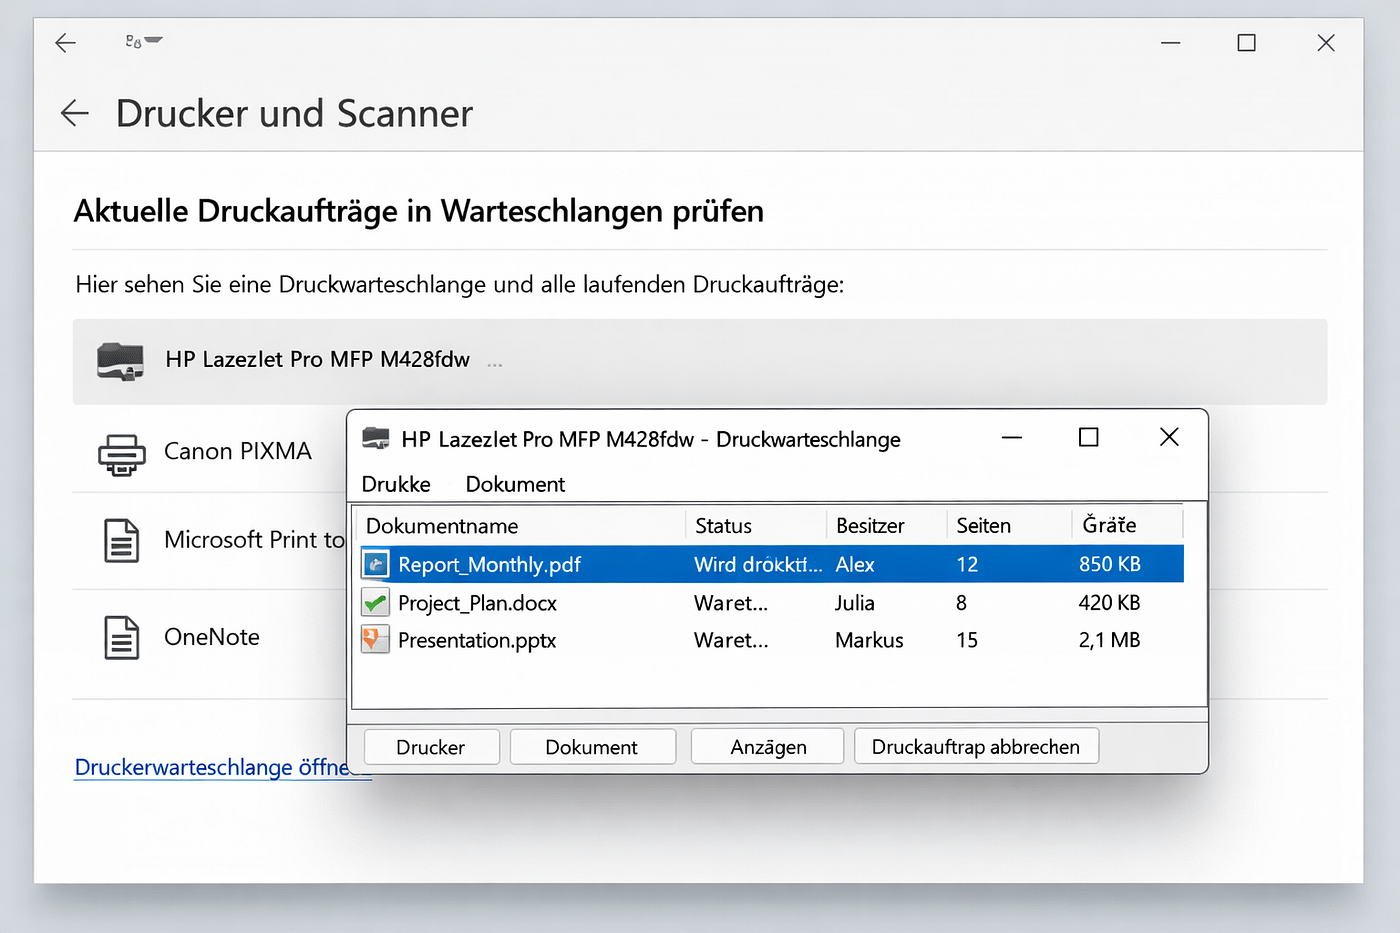Click the Wird drökkt status cell

[758, 564]
